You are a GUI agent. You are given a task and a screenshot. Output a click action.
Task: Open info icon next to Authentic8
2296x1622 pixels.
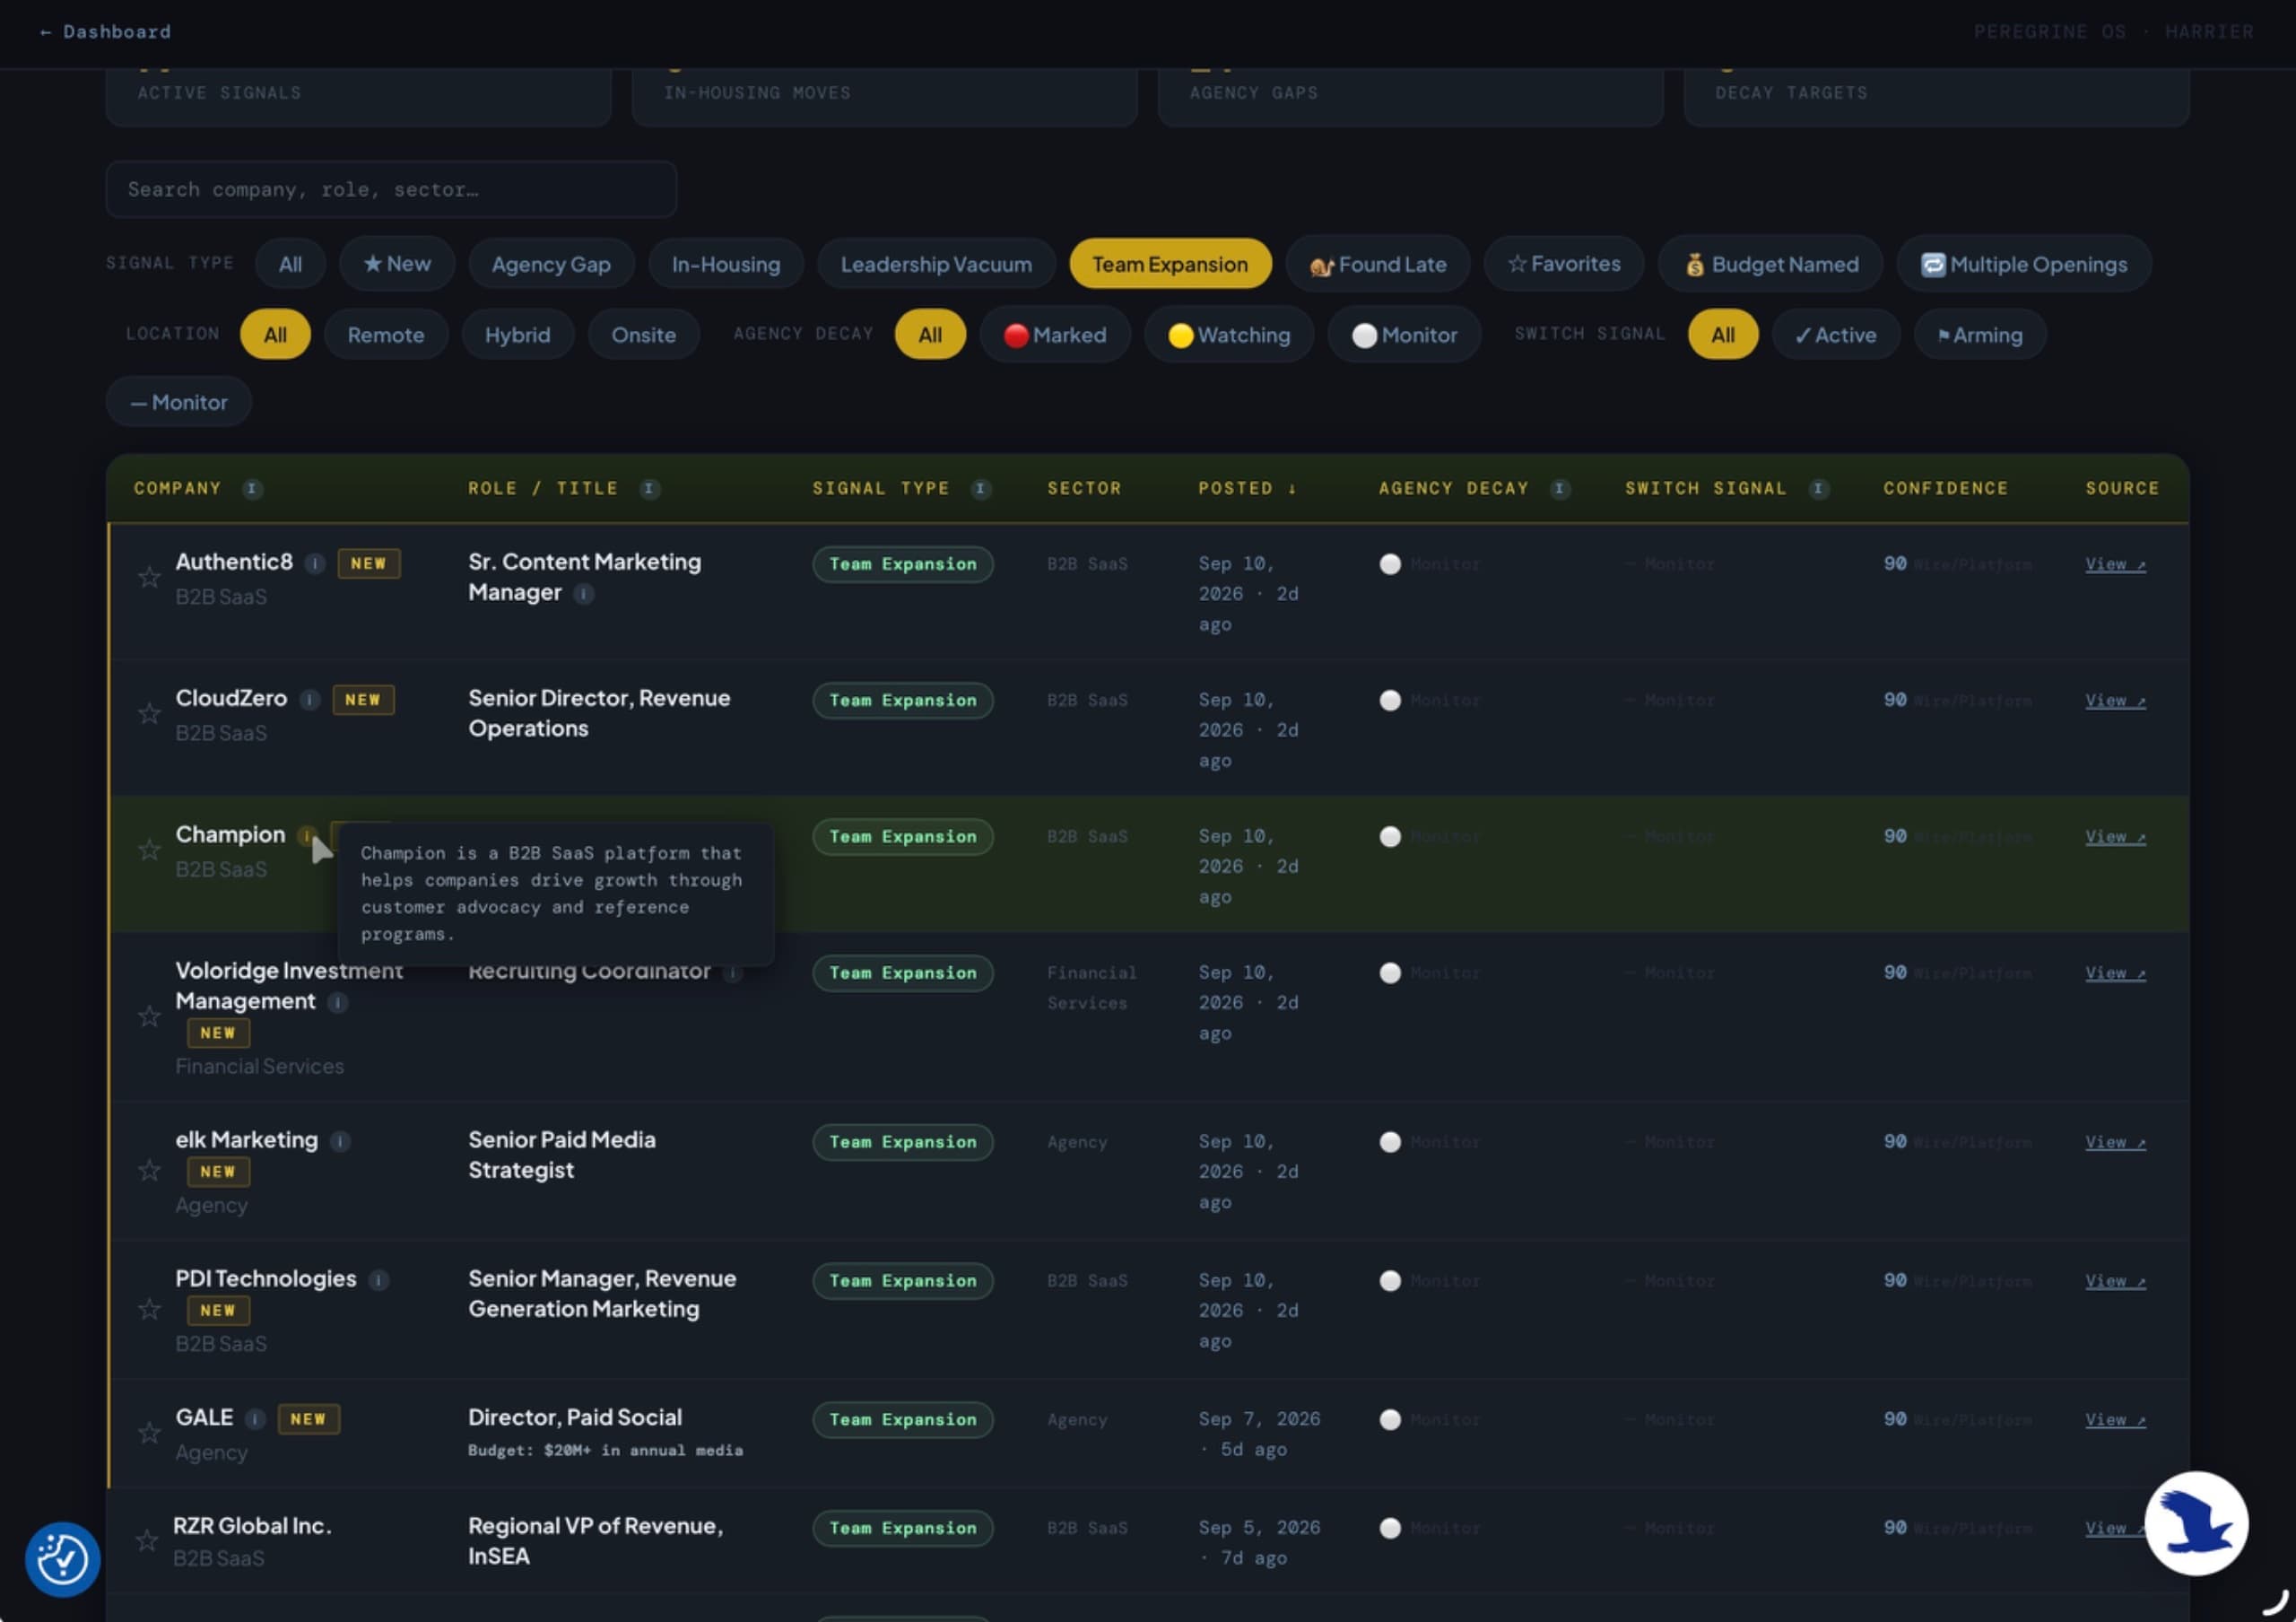[x=315, y=563]
